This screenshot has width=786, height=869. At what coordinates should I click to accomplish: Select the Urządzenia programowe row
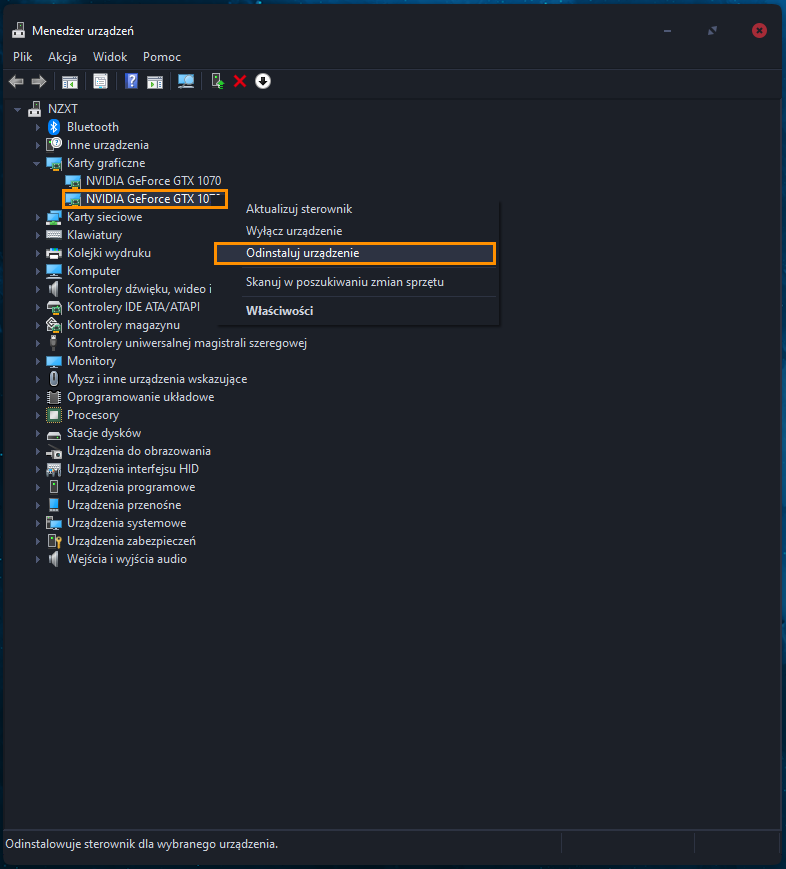click(131, 487)
